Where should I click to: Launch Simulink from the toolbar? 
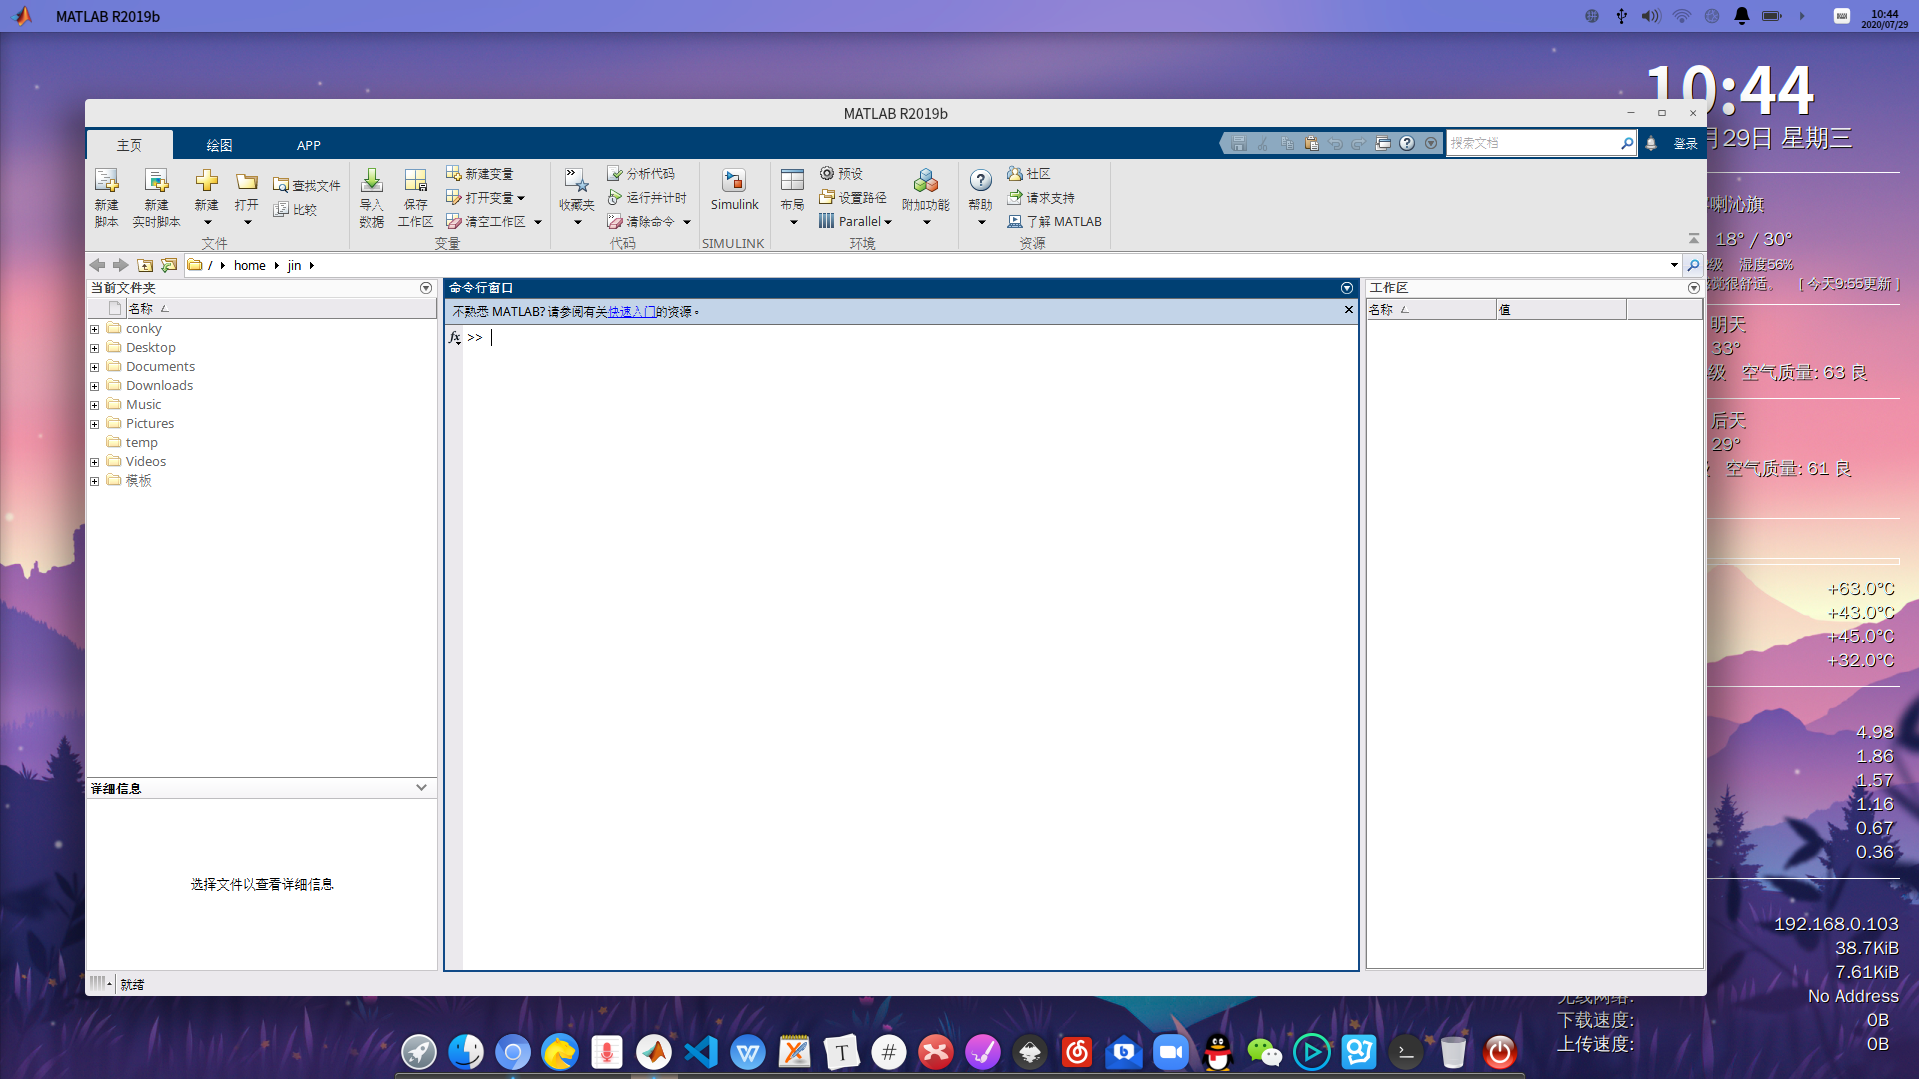click(x=734, y=190)
